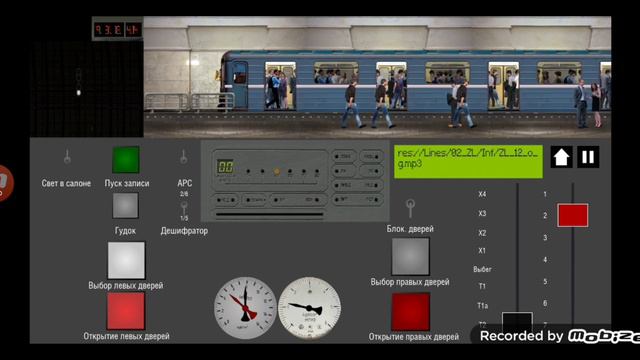Flip the Дешифратор switch
The width and height of the screenshot is (640, 360).
tap(184, 208)
